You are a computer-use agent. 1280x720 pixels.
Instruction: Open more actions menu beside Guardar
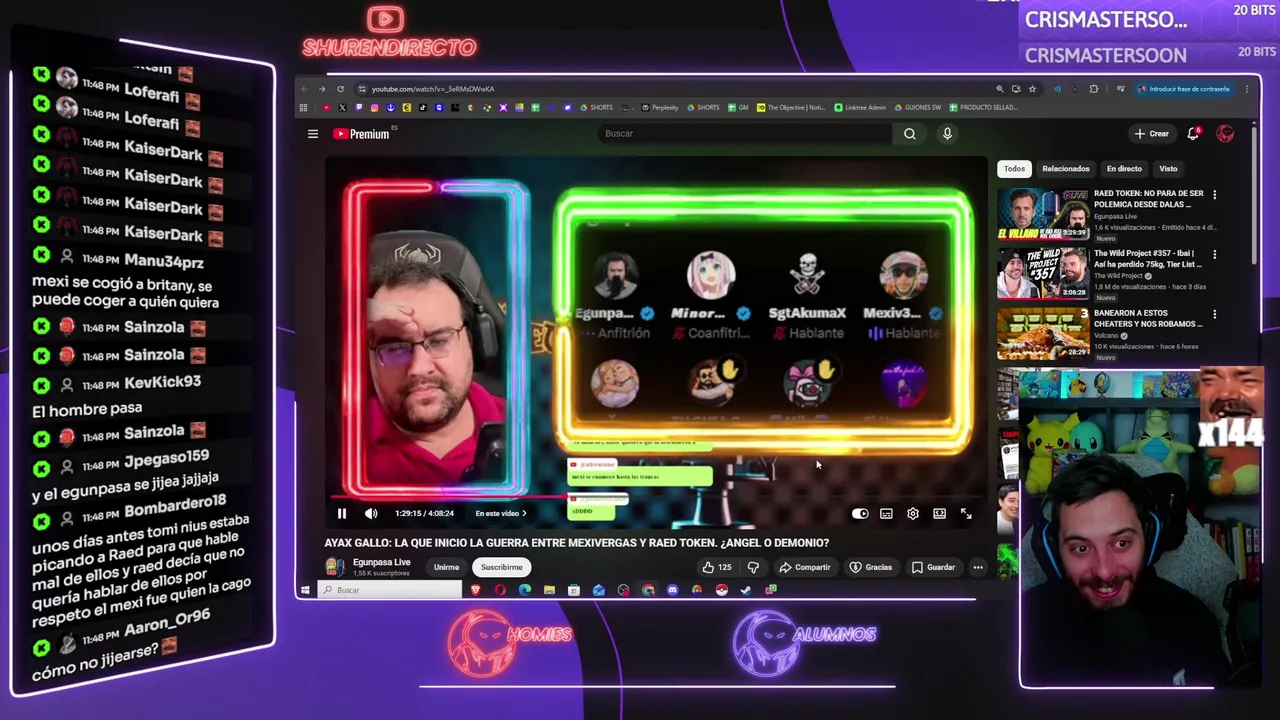coord(978,567)
